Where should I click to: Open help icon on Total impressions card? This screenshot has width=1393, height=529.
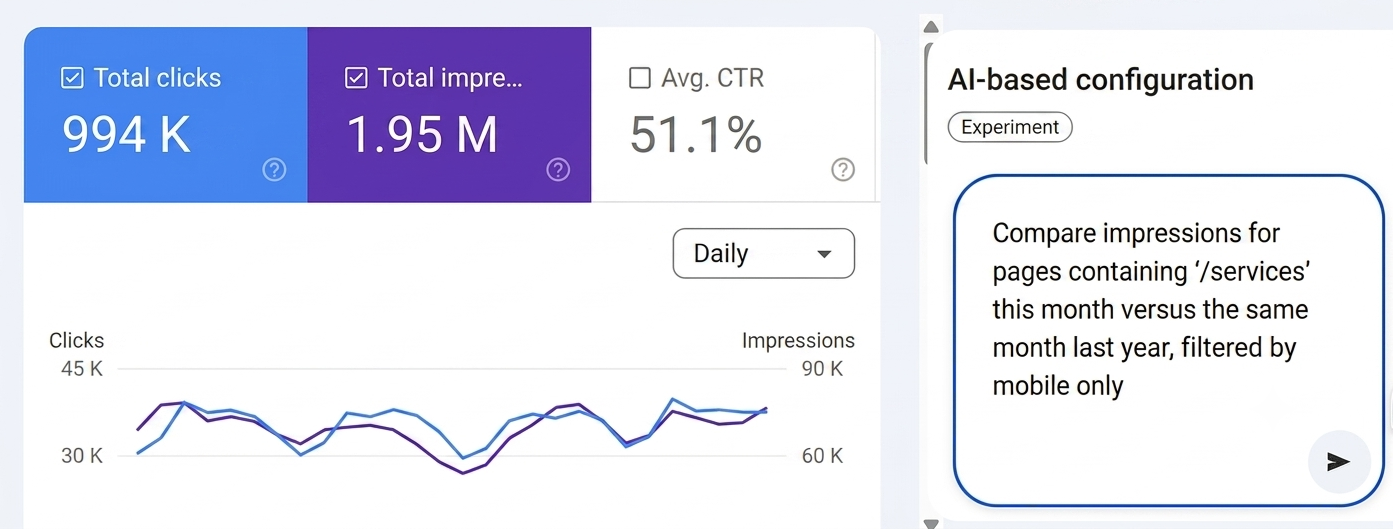558,170
